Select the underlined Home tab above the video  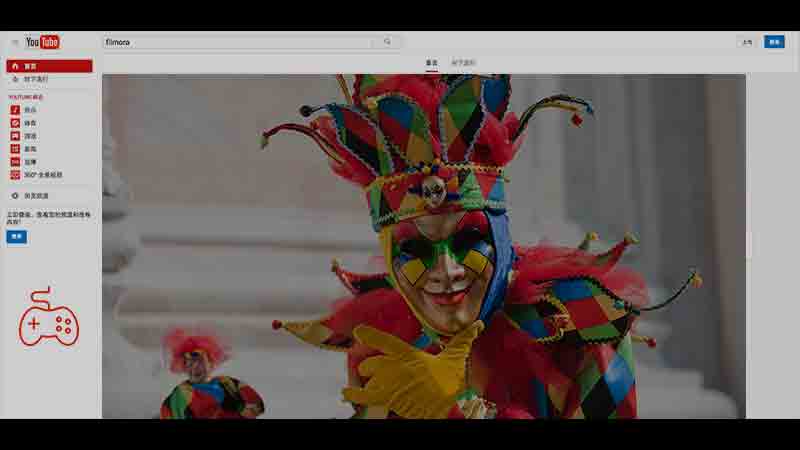(432, 63)
